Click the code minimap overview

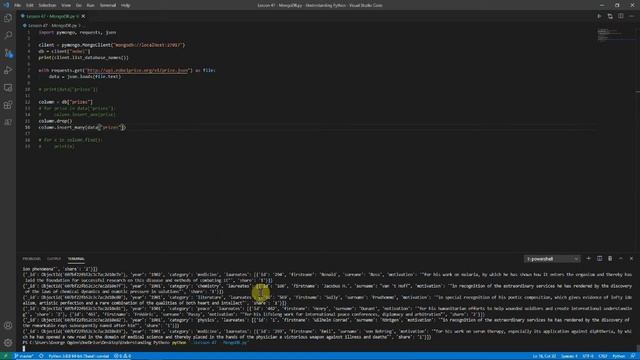click(x=615, y=35)
